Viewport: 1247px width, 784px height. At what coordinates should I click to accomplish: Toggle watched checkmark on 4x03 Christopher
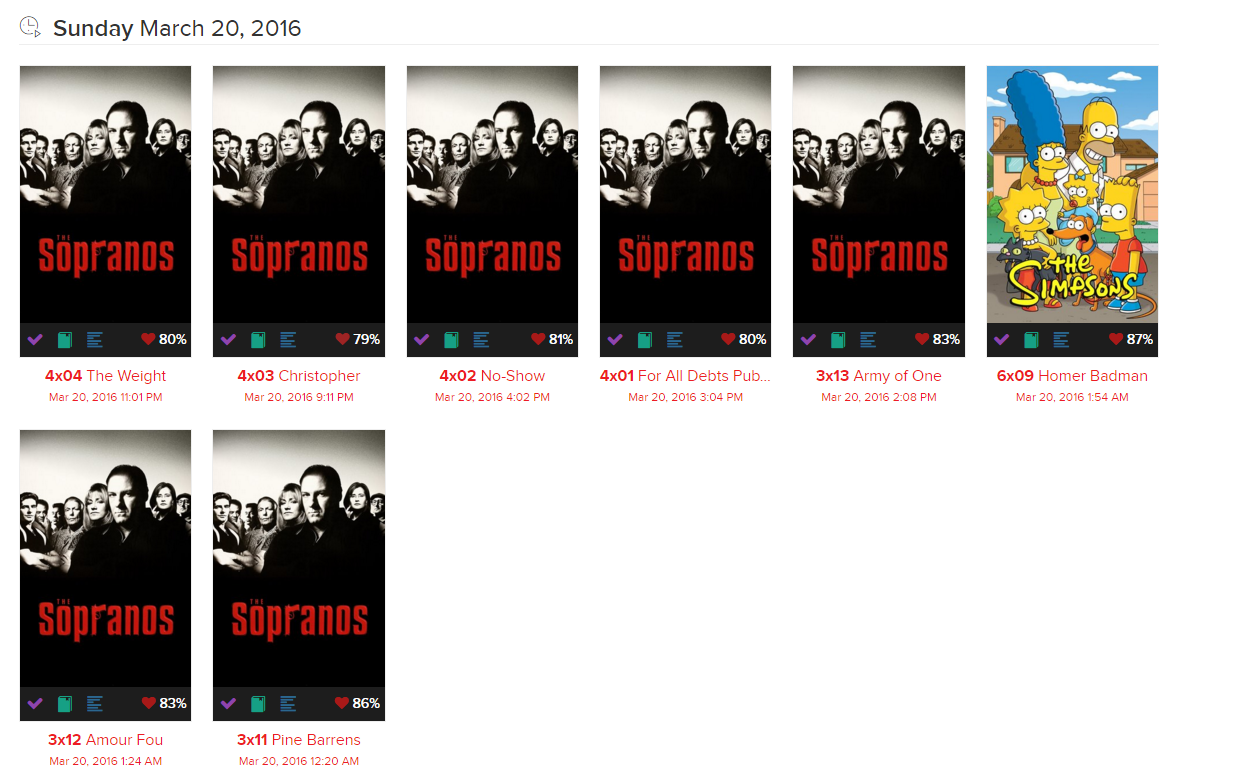pos(228,340)
